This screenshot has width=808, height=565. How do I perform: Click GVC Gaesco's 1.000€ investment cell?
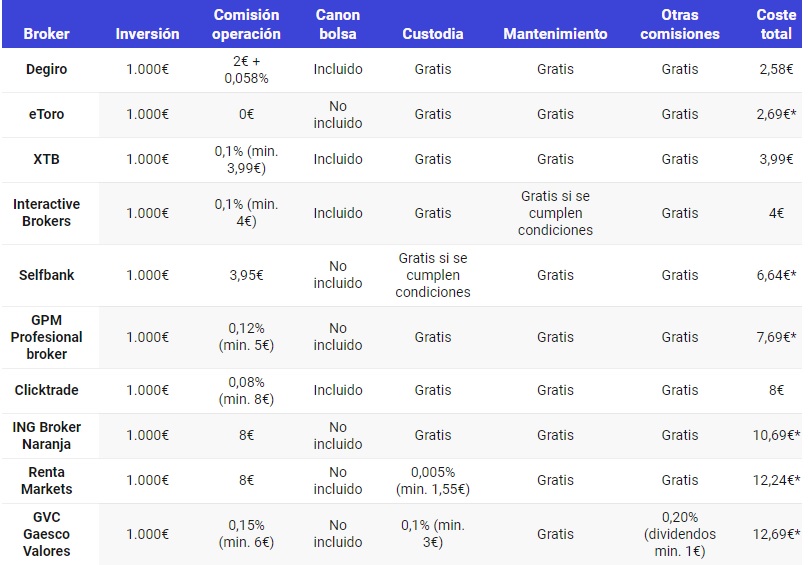[x=147, y=534]
